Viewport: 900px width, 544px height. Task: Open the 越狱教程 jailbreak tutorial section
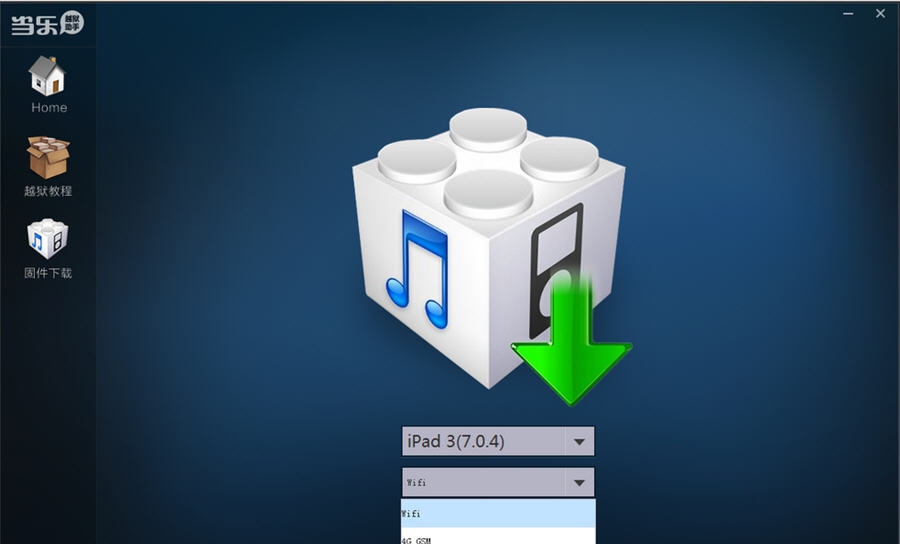point(48,166)
